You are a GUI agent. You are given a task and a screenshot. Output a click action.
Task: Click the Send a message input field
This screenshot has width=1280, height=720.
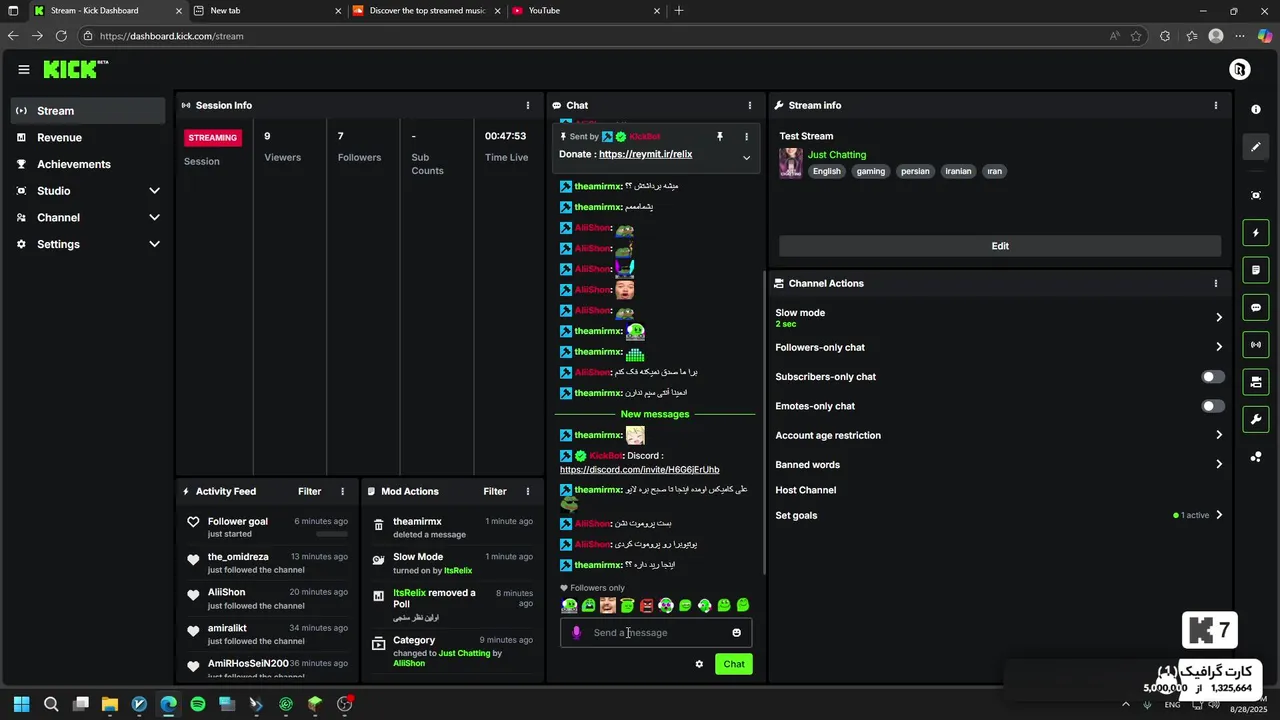tap(656, 632)
